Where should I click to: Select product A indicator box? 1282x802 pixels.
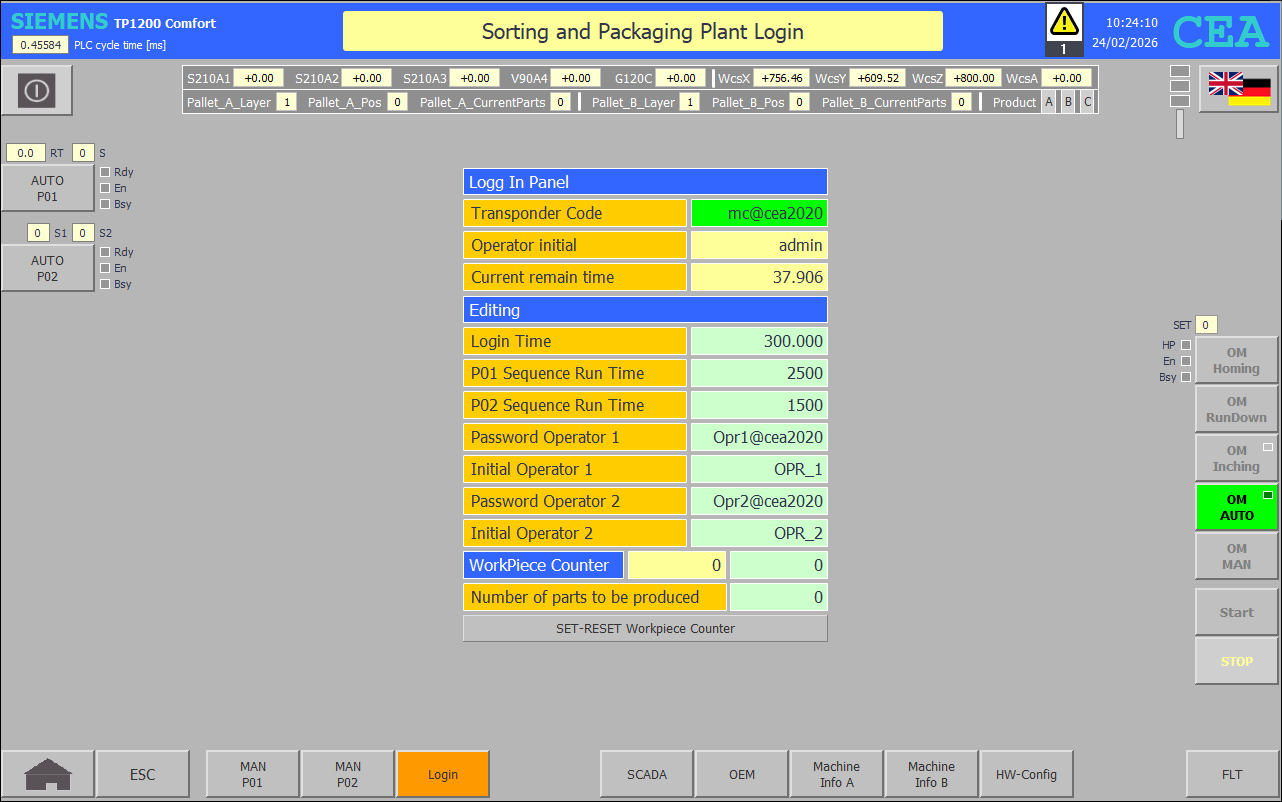pos(1048,102)
